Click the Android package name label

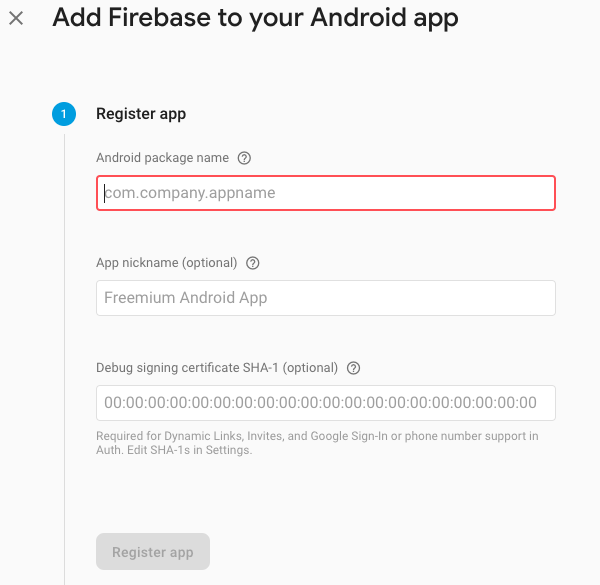[x=162, y=158]
